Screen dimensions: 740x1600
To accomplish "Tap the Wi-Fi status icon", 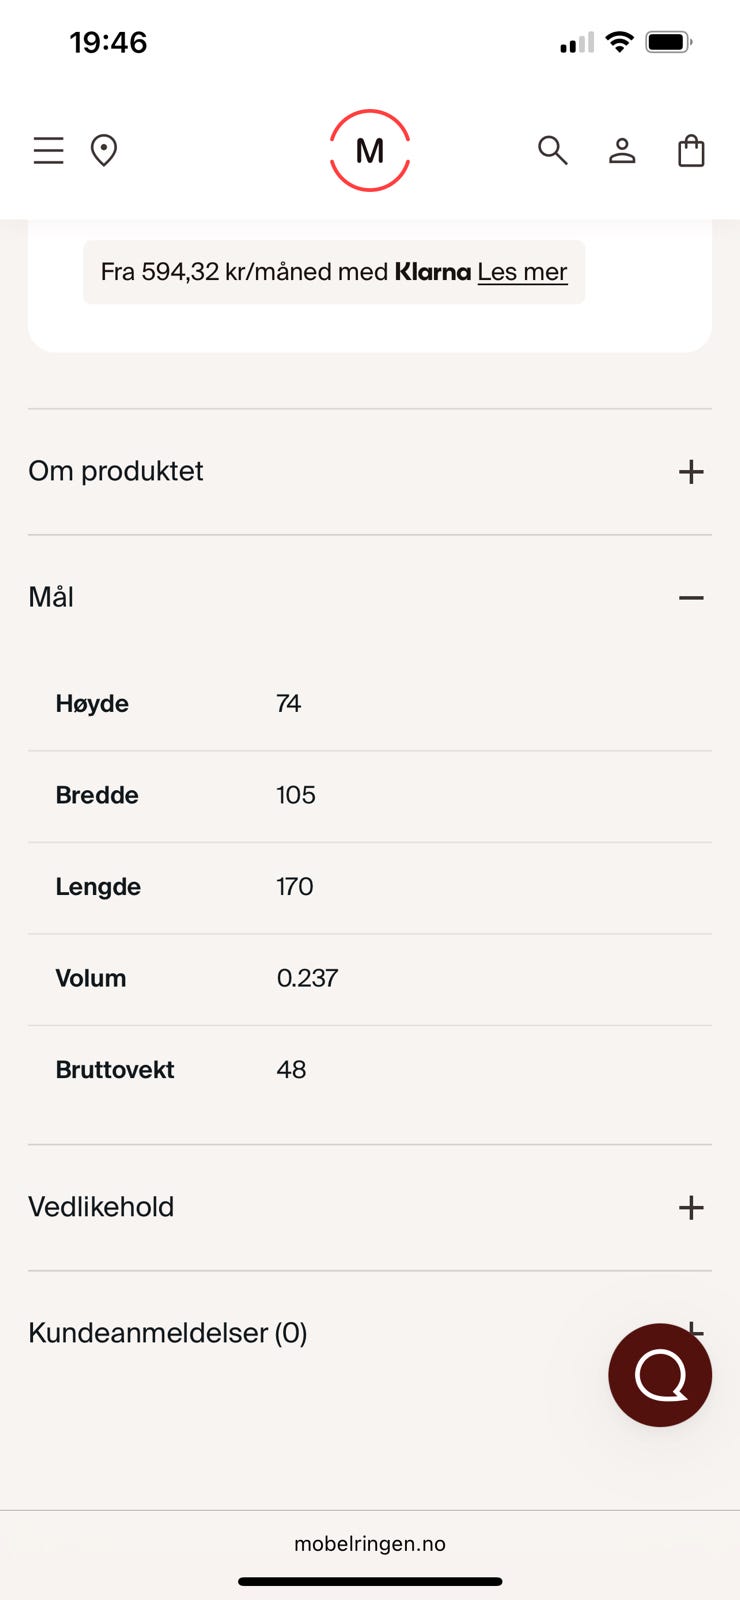I will click(620, 42).
